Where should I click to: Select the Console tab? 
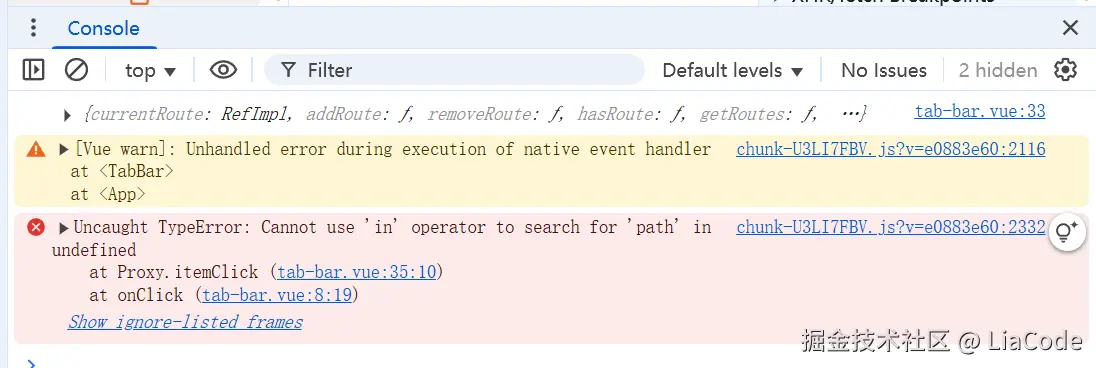pos(103,29)
